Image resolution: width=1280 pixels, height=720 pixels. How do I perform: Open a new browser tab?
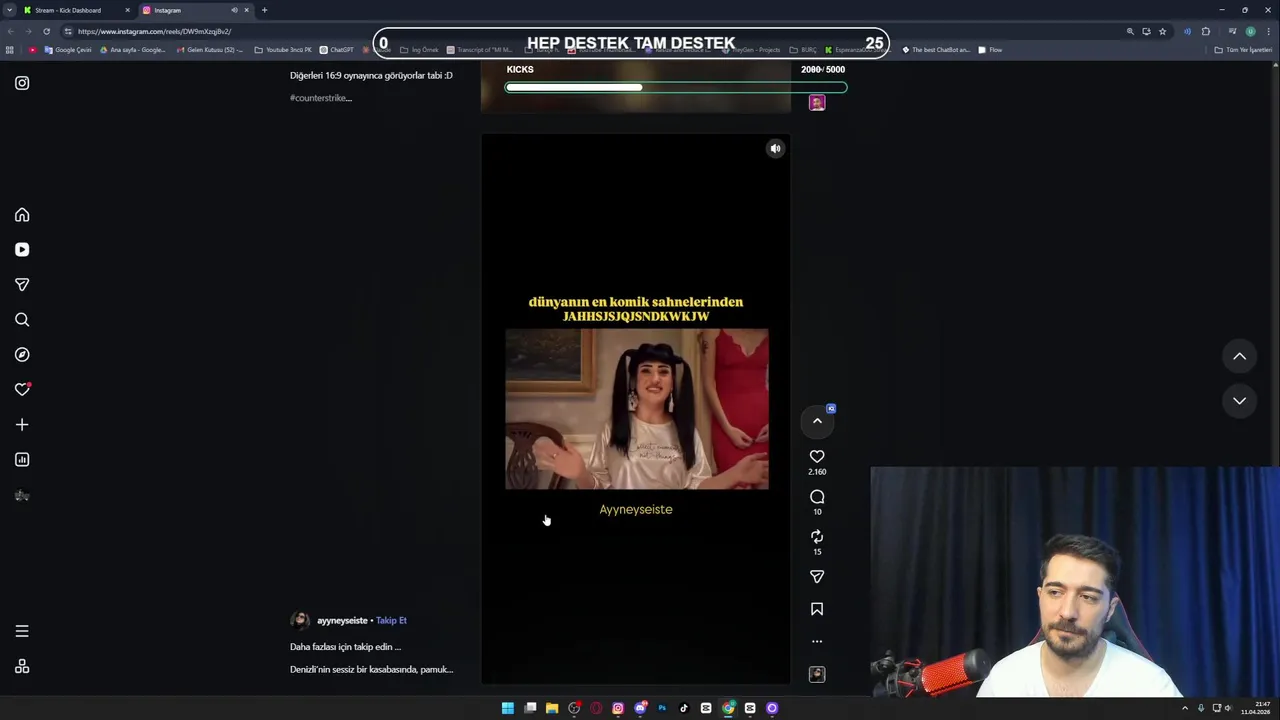264,10
